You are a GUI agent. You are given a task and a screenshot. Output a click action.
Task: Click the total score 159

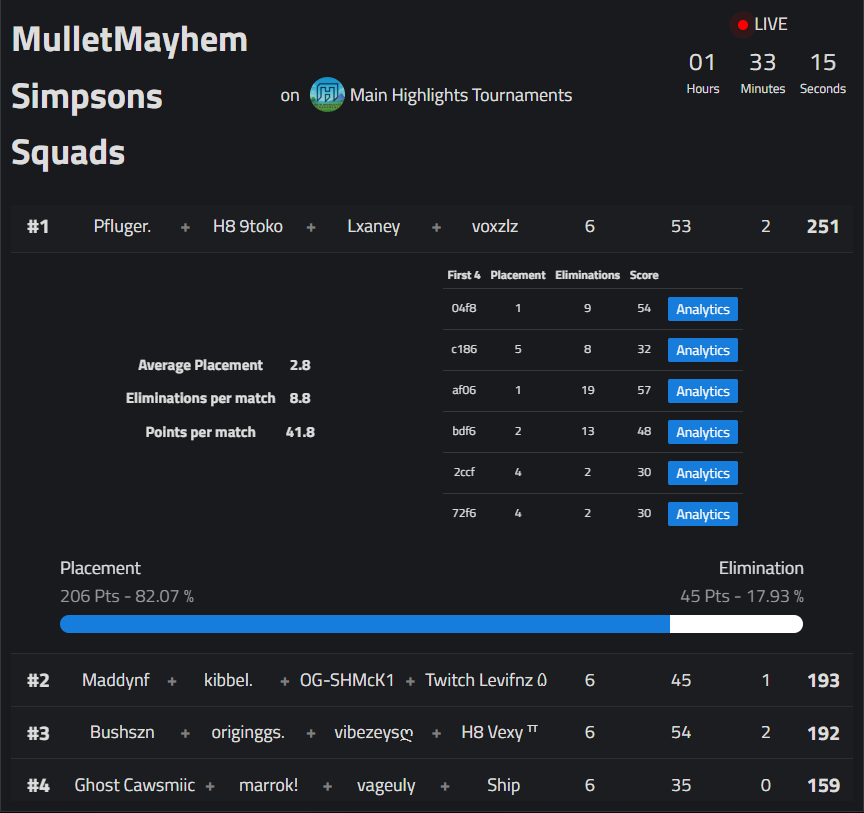tap(823, 785)
